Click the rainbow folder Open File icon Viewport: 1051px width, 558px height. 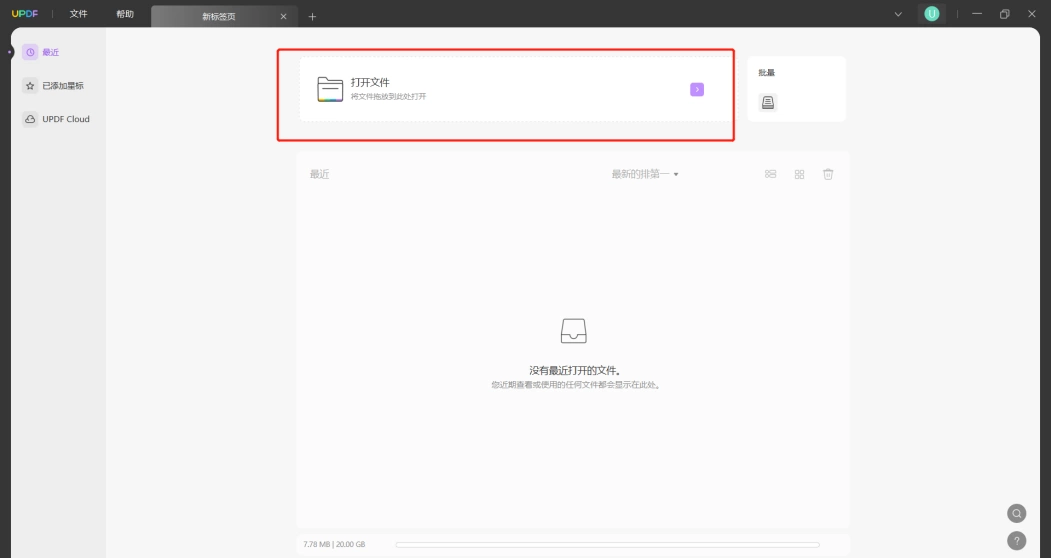(x=330, y=89)
